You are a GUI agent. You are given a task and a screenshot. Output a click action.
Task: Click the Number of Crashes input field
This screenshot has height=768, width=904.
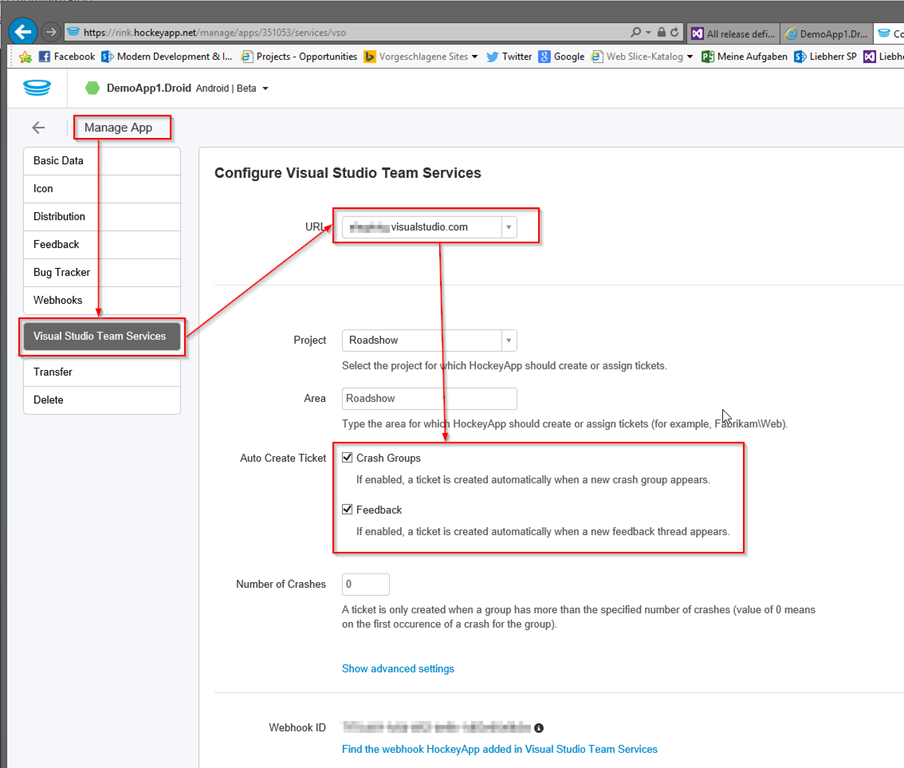point(365,584)
